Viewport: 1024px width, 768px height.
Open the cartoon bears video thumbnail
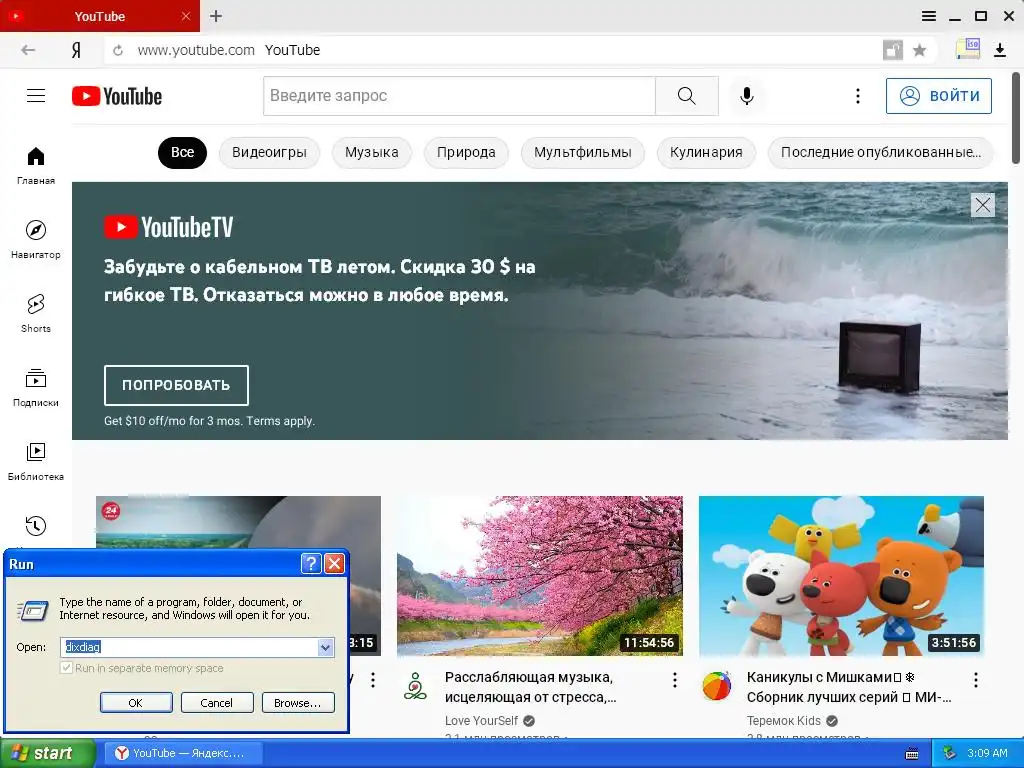(x=841, y=575)
